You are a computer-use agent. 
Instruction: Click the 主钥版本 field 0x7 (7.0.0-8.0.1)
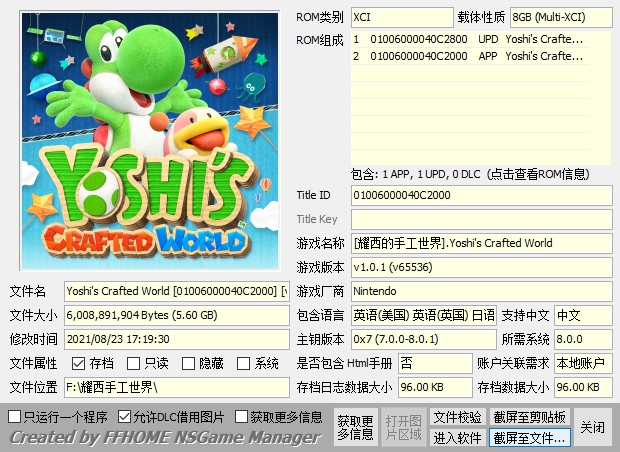423,339
